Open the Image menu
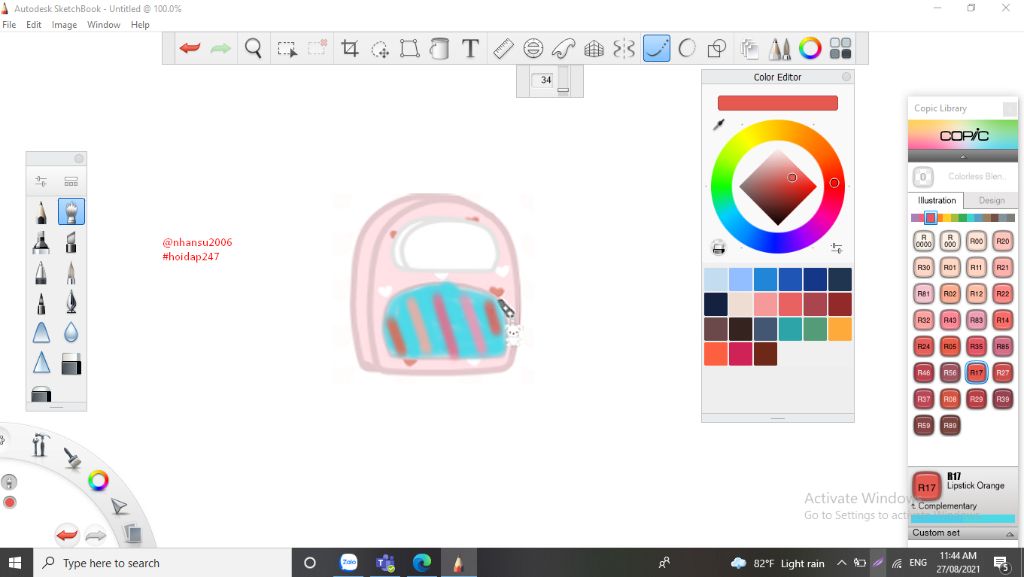 pos(64,25)
